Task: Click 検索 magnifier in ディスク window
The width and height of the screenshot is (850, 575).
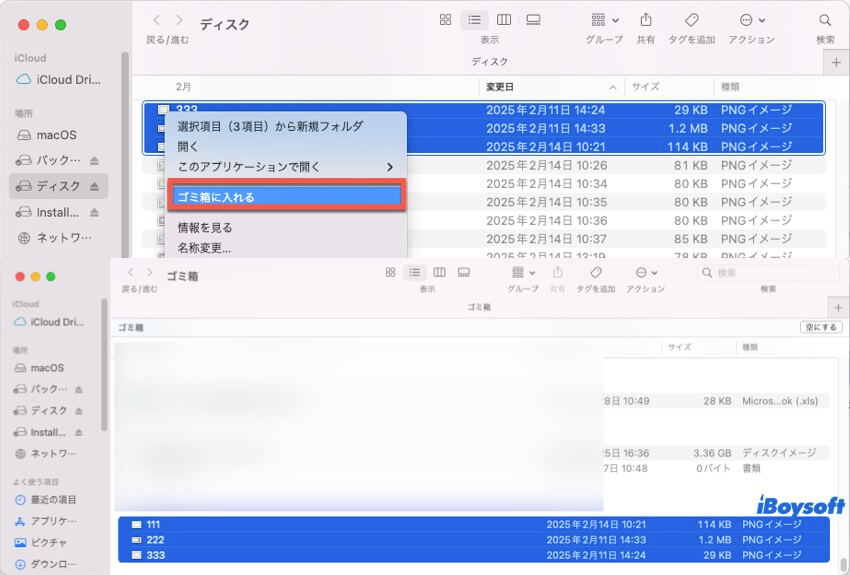Action: tap(825, 20)
